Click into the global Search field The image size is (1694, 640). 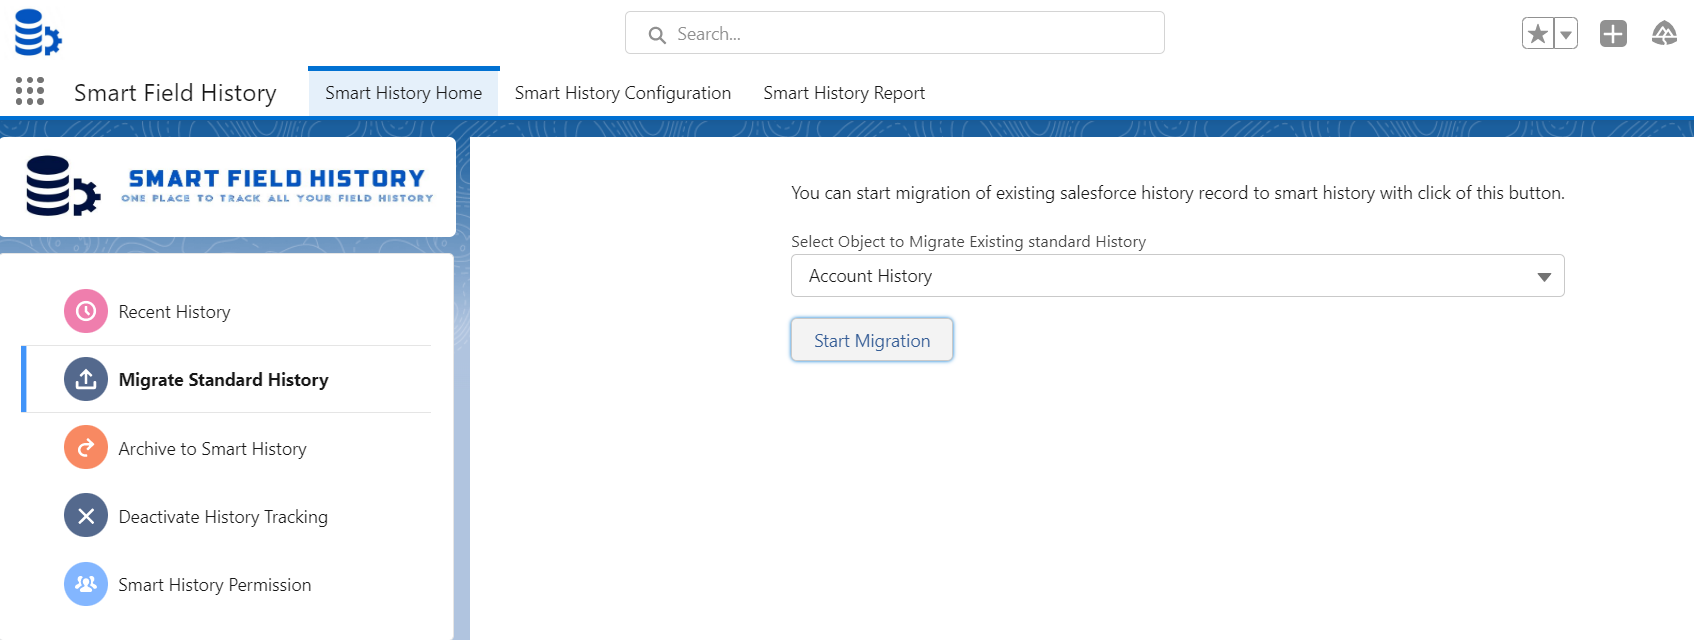click(x=895, y=34)
